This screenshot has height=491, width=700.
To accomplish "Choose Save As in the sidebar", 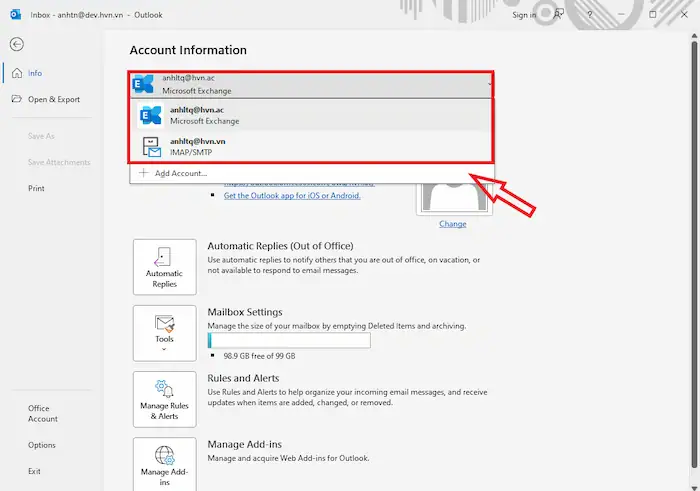I will coord(41,136).
